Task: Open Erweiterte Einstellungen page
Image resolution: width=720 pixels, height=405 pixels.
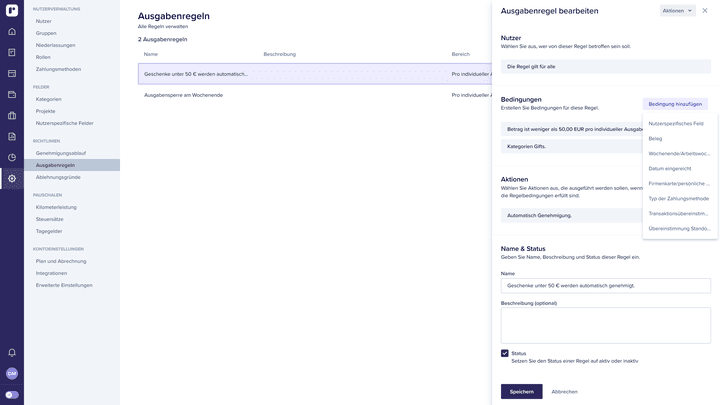Action: tap(64, 285)
